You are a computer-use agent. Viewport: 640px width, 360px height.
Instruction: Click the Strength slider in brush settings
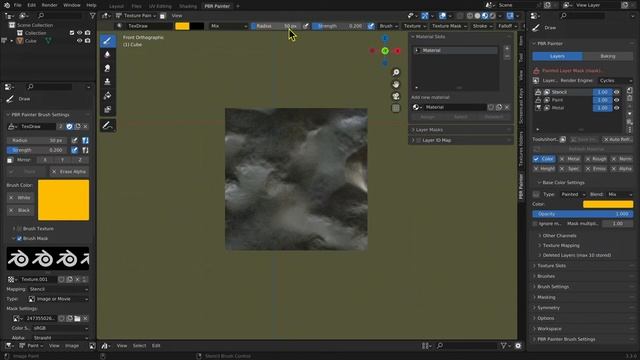point(38,150)
